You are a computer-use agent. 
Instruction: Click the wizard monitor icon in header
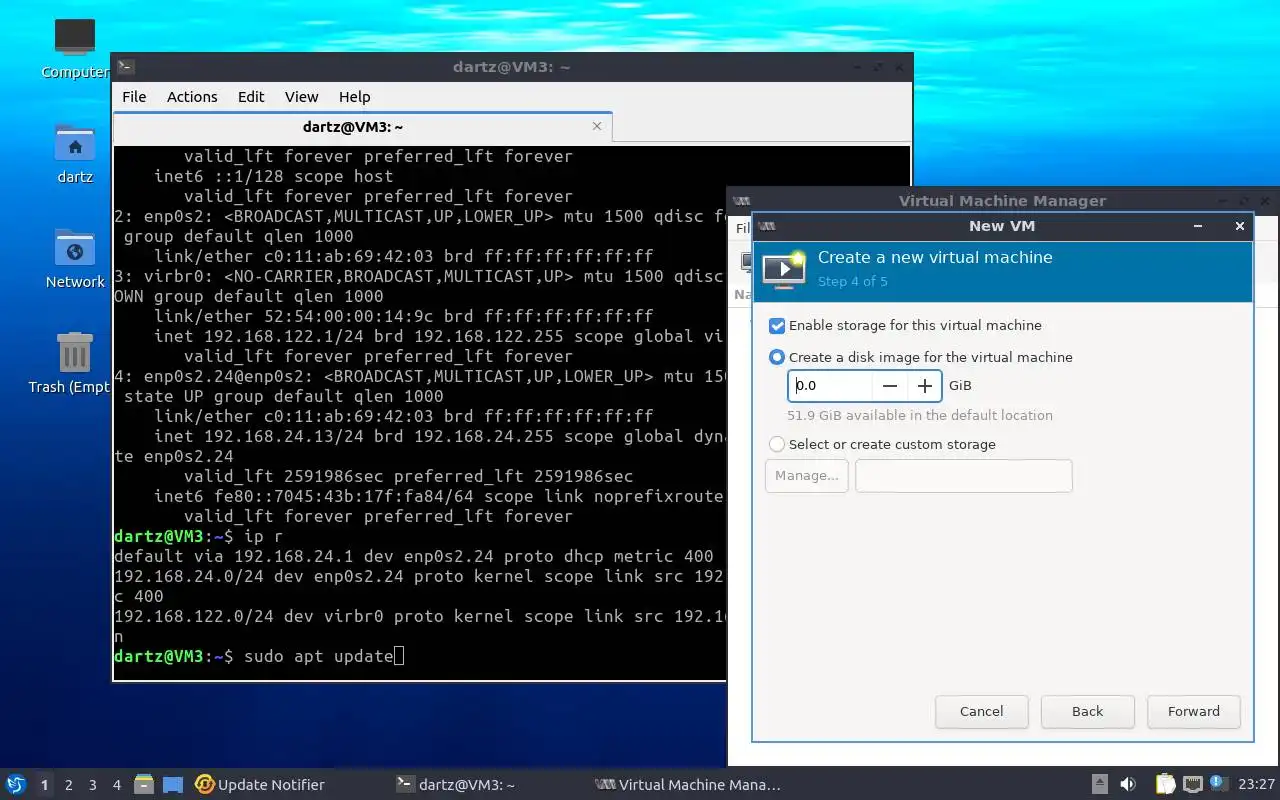pos(784,271)
